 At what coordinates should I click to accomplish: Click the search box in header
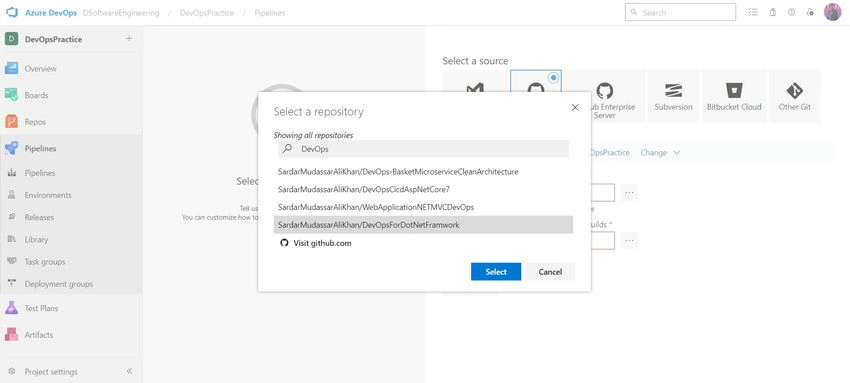(x=680, y=12)
